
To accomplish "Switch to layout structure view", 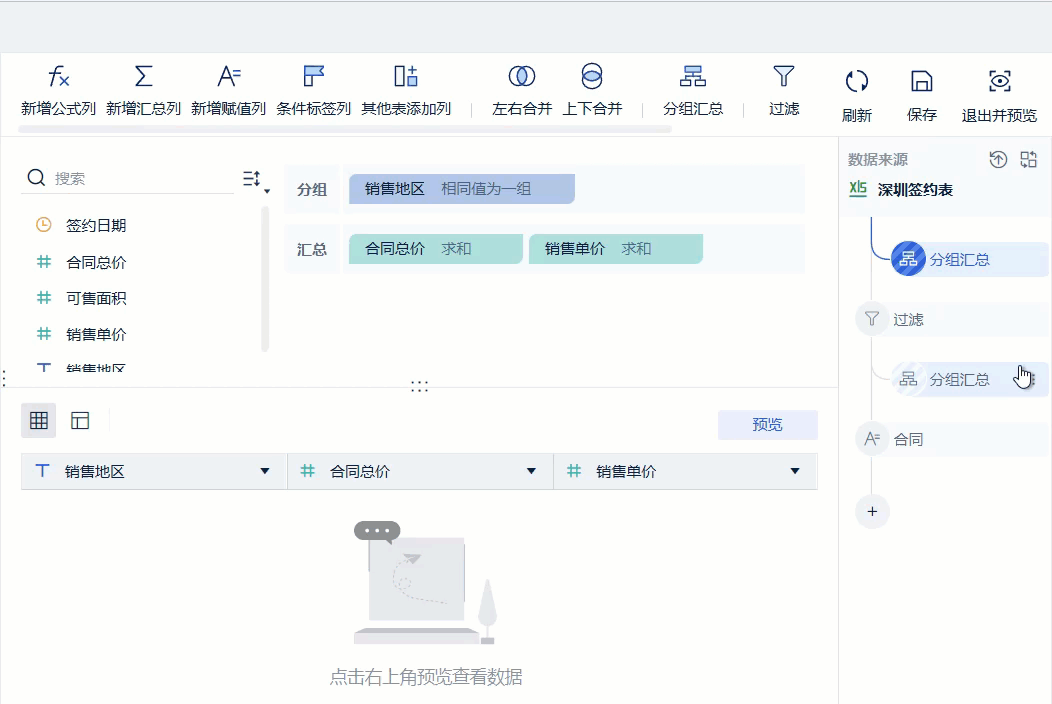I will coord(80,421).
